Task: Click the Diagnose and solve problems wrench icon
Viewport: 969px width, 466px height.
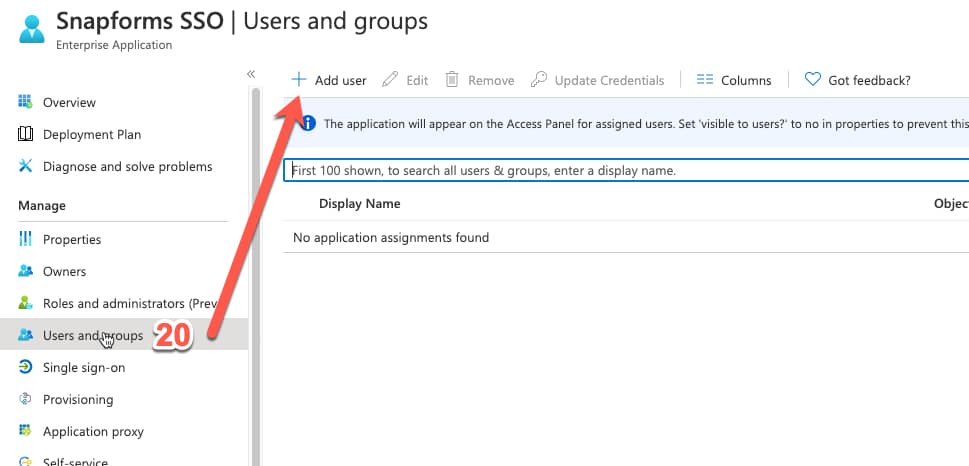Action: 26,166
